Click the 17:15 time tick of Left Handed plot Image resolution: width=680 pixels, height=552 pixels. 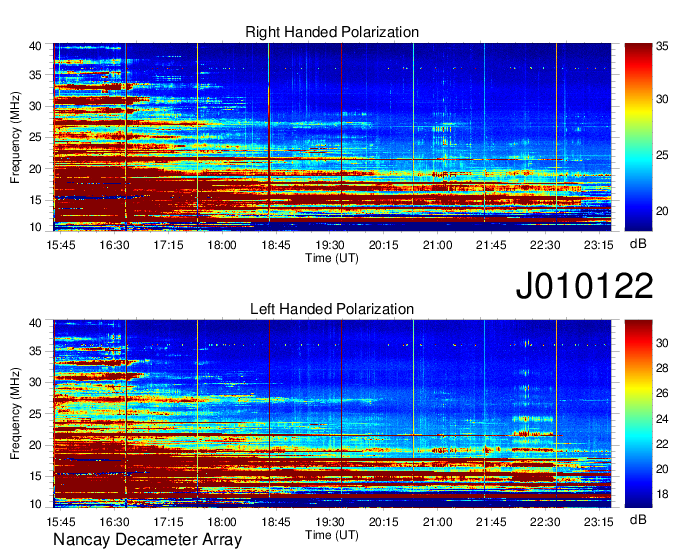168,522
